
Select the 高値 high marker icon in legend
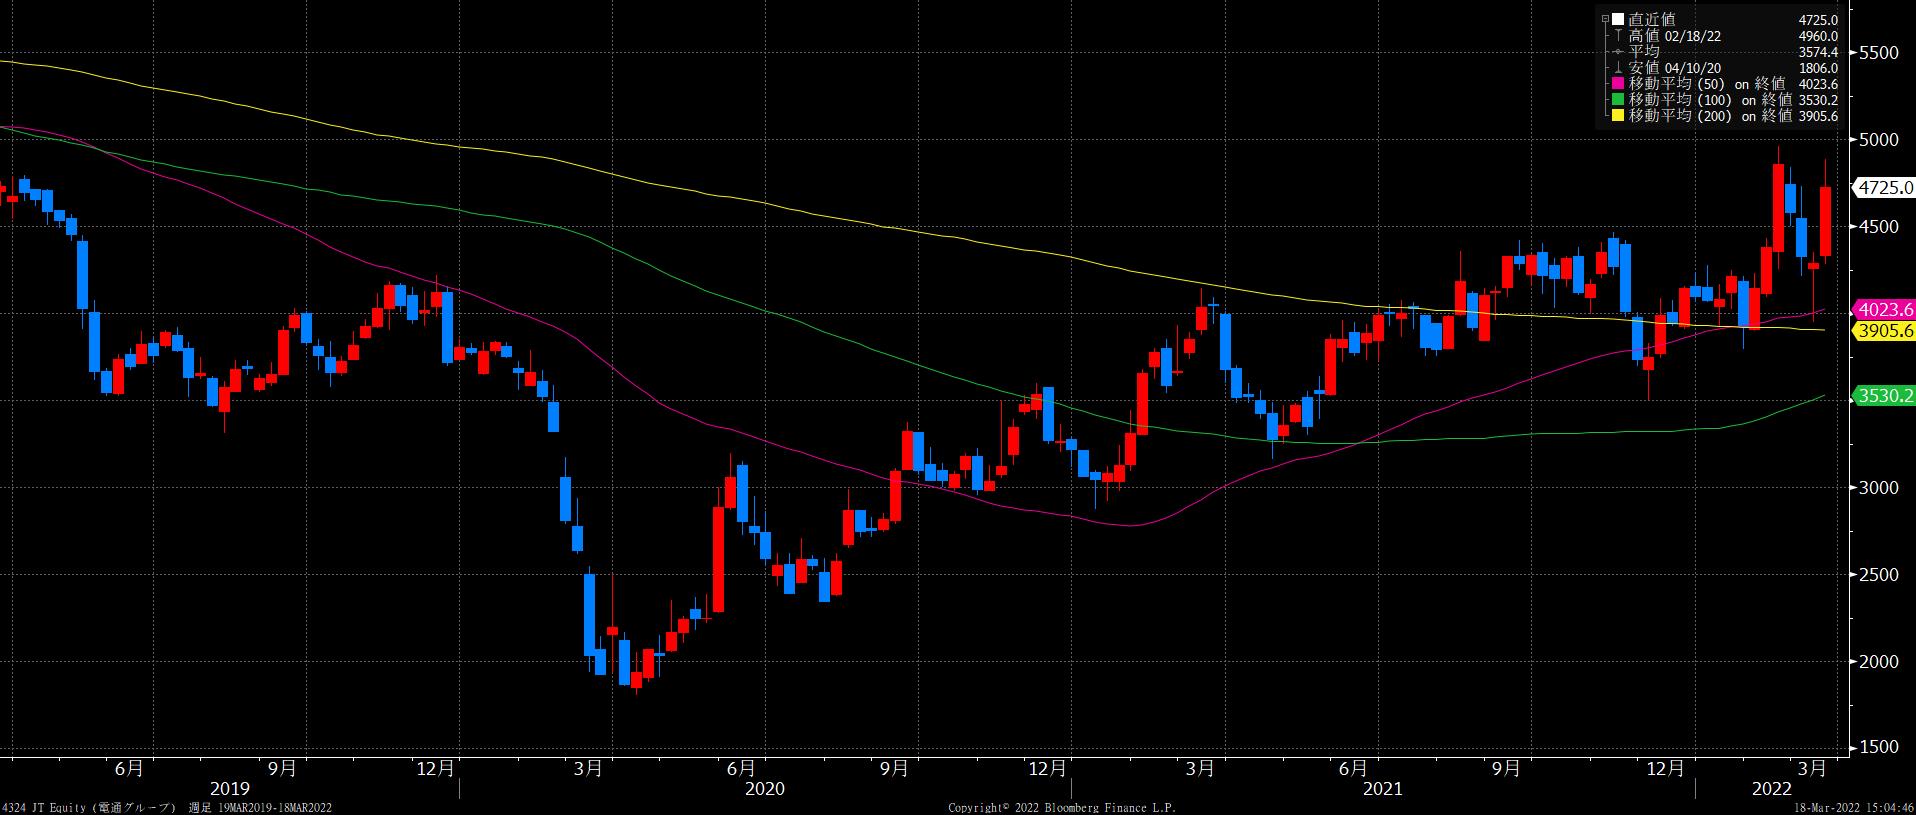coord(1619,36)
